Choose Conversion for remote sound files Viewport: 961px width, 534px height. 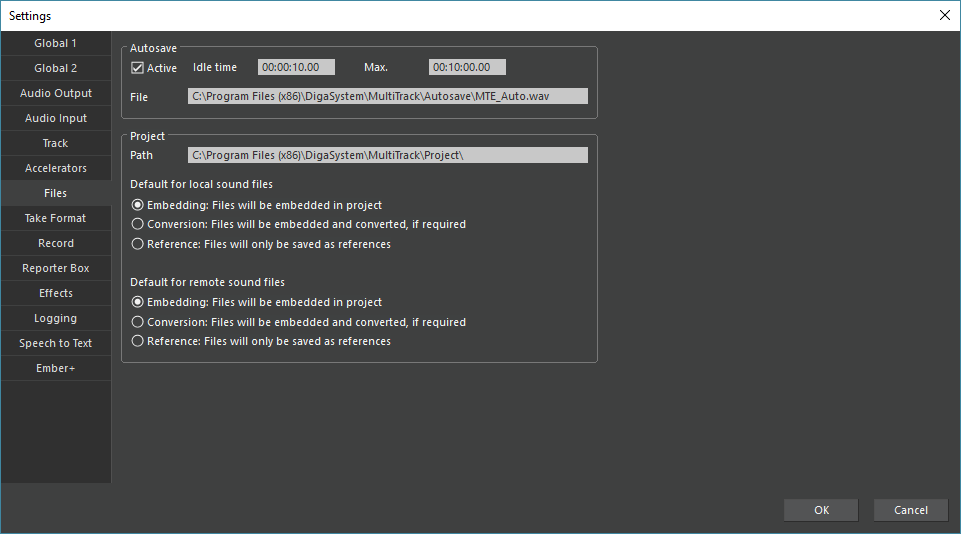click(x=138, y=322)
